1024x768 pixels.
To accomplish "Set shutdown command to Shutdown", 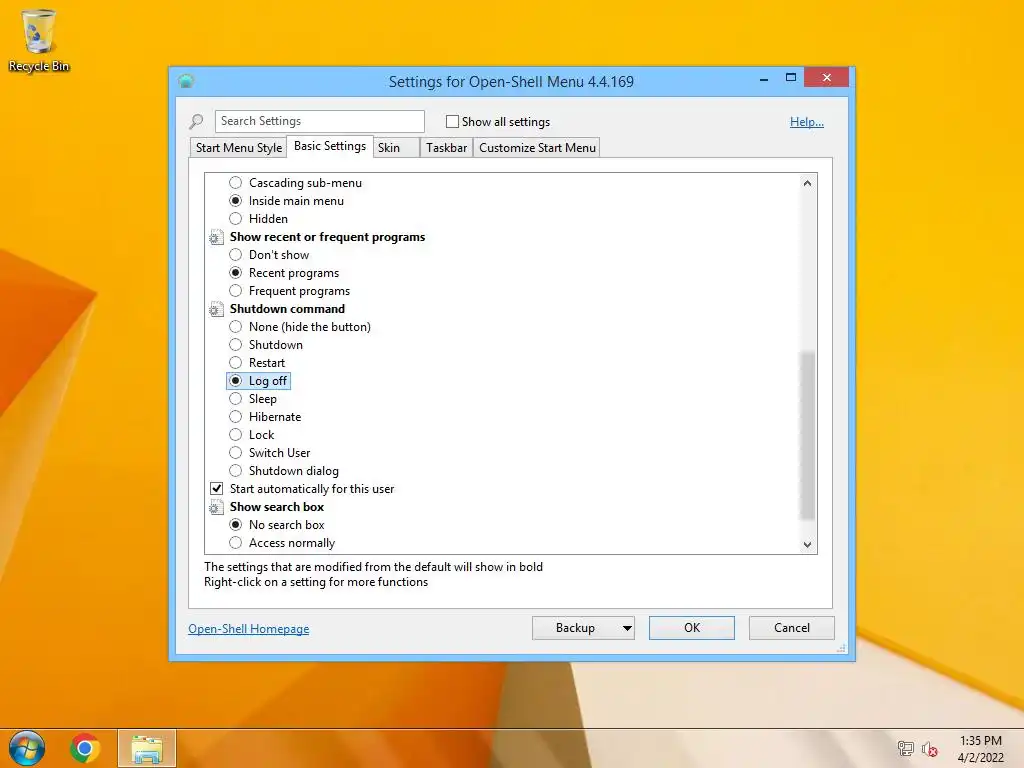I will pos(235,345).
